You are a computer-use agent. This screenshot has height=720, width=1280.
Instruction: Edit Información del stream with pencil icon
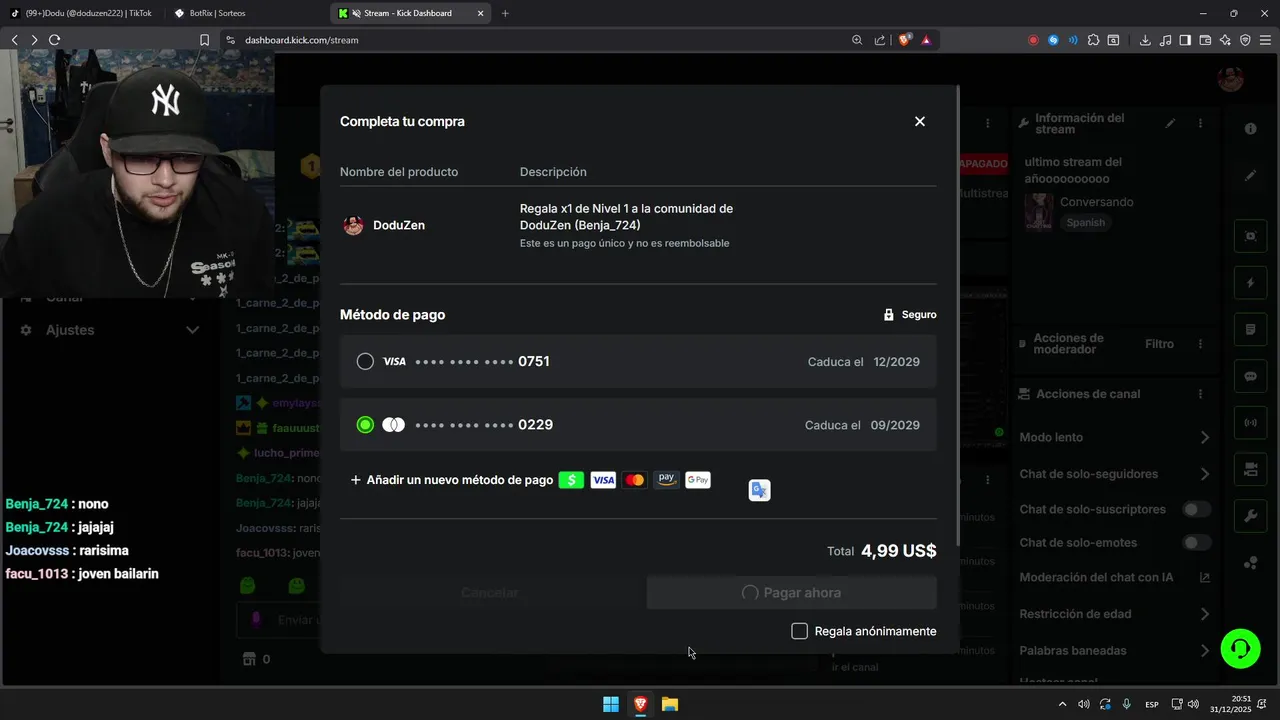[1171, 123]
